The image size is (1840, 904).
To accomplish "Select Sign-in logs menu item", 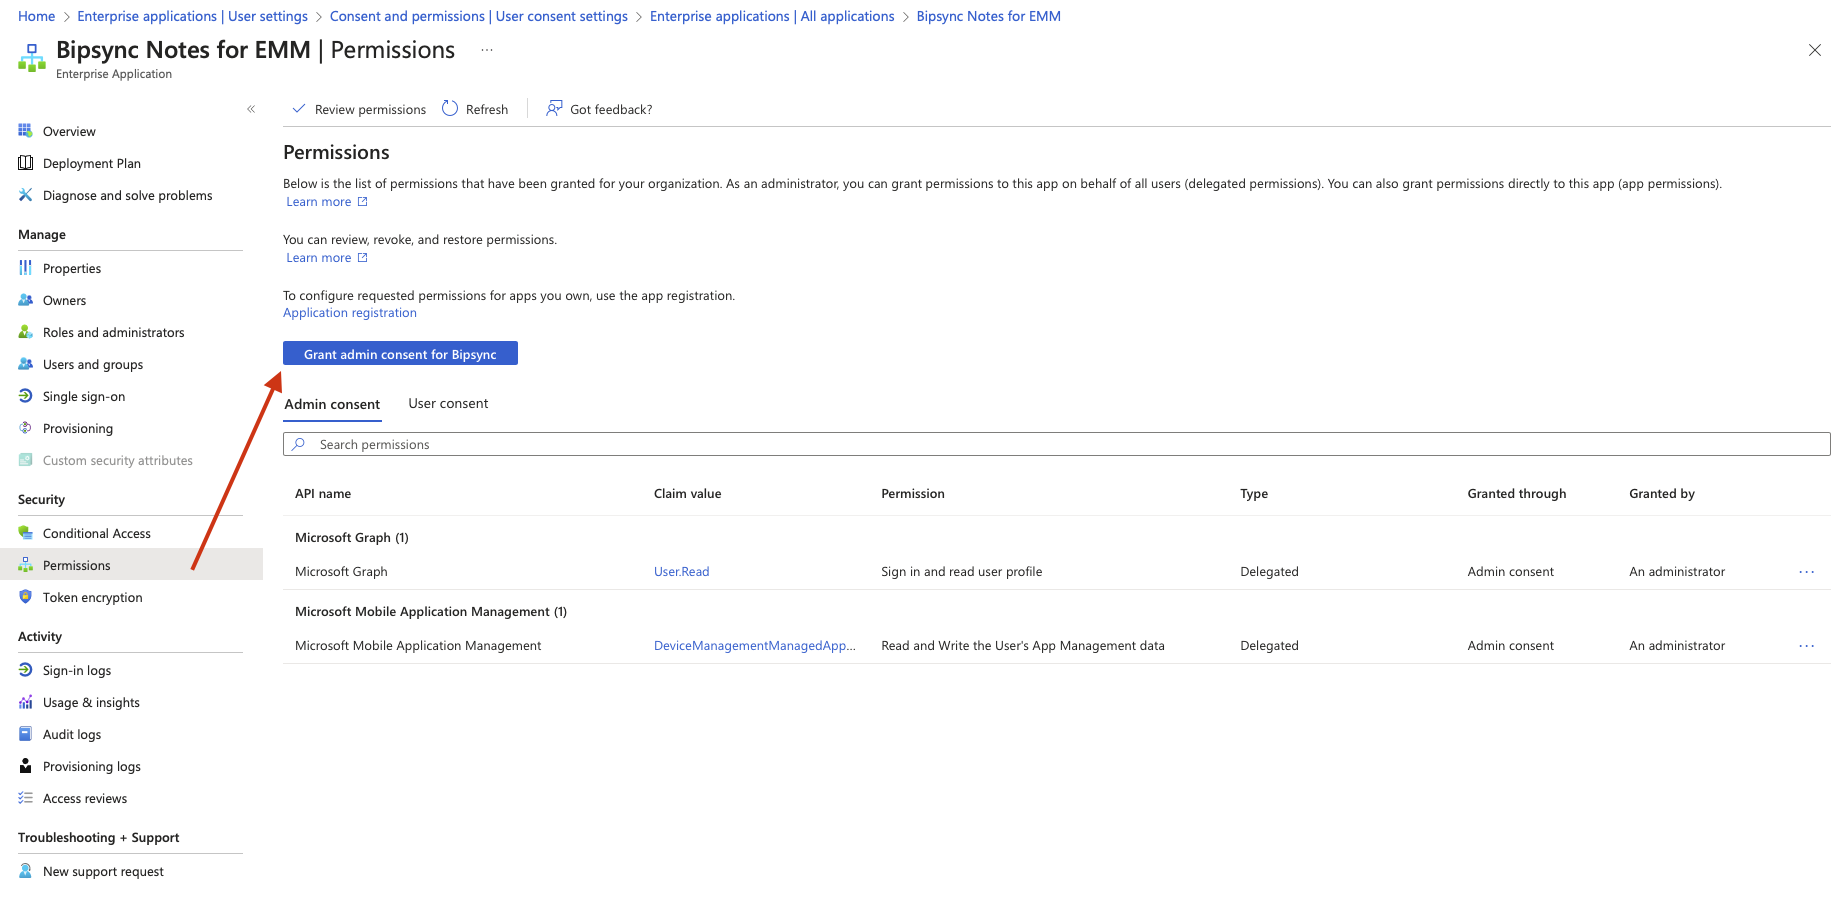I will [x=77, y=670].
